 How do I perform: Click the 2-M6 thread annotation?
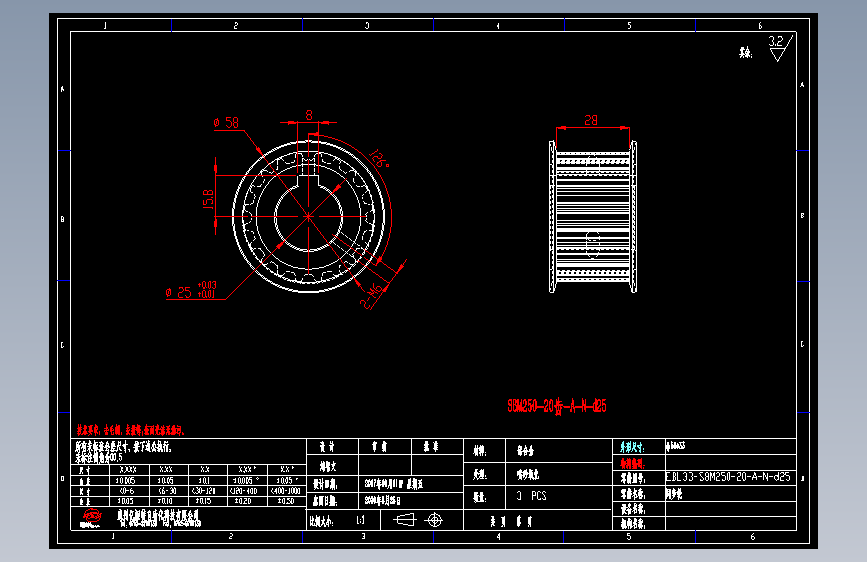pyautogui.click(x=371, y=296)
